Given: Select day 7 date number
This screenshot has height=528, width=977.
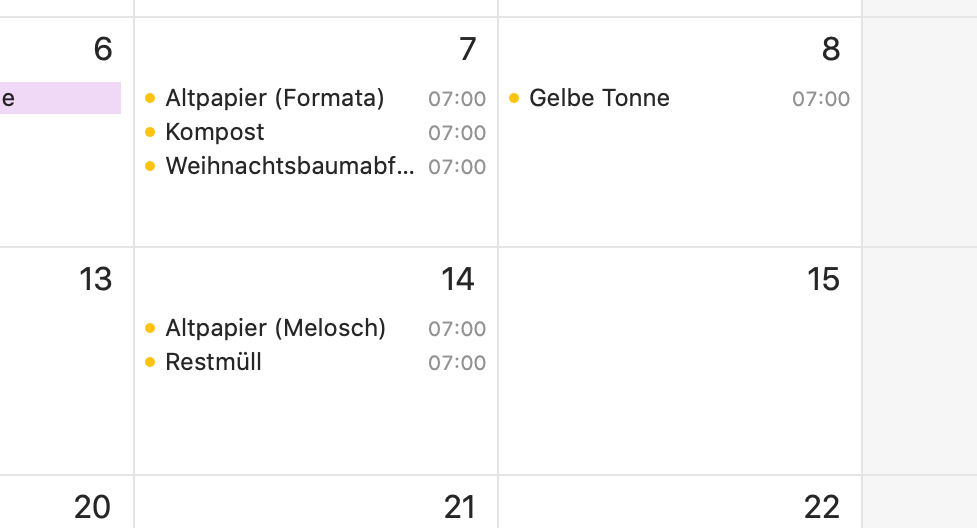Looking at the screenshot, I should pos(468,49).
